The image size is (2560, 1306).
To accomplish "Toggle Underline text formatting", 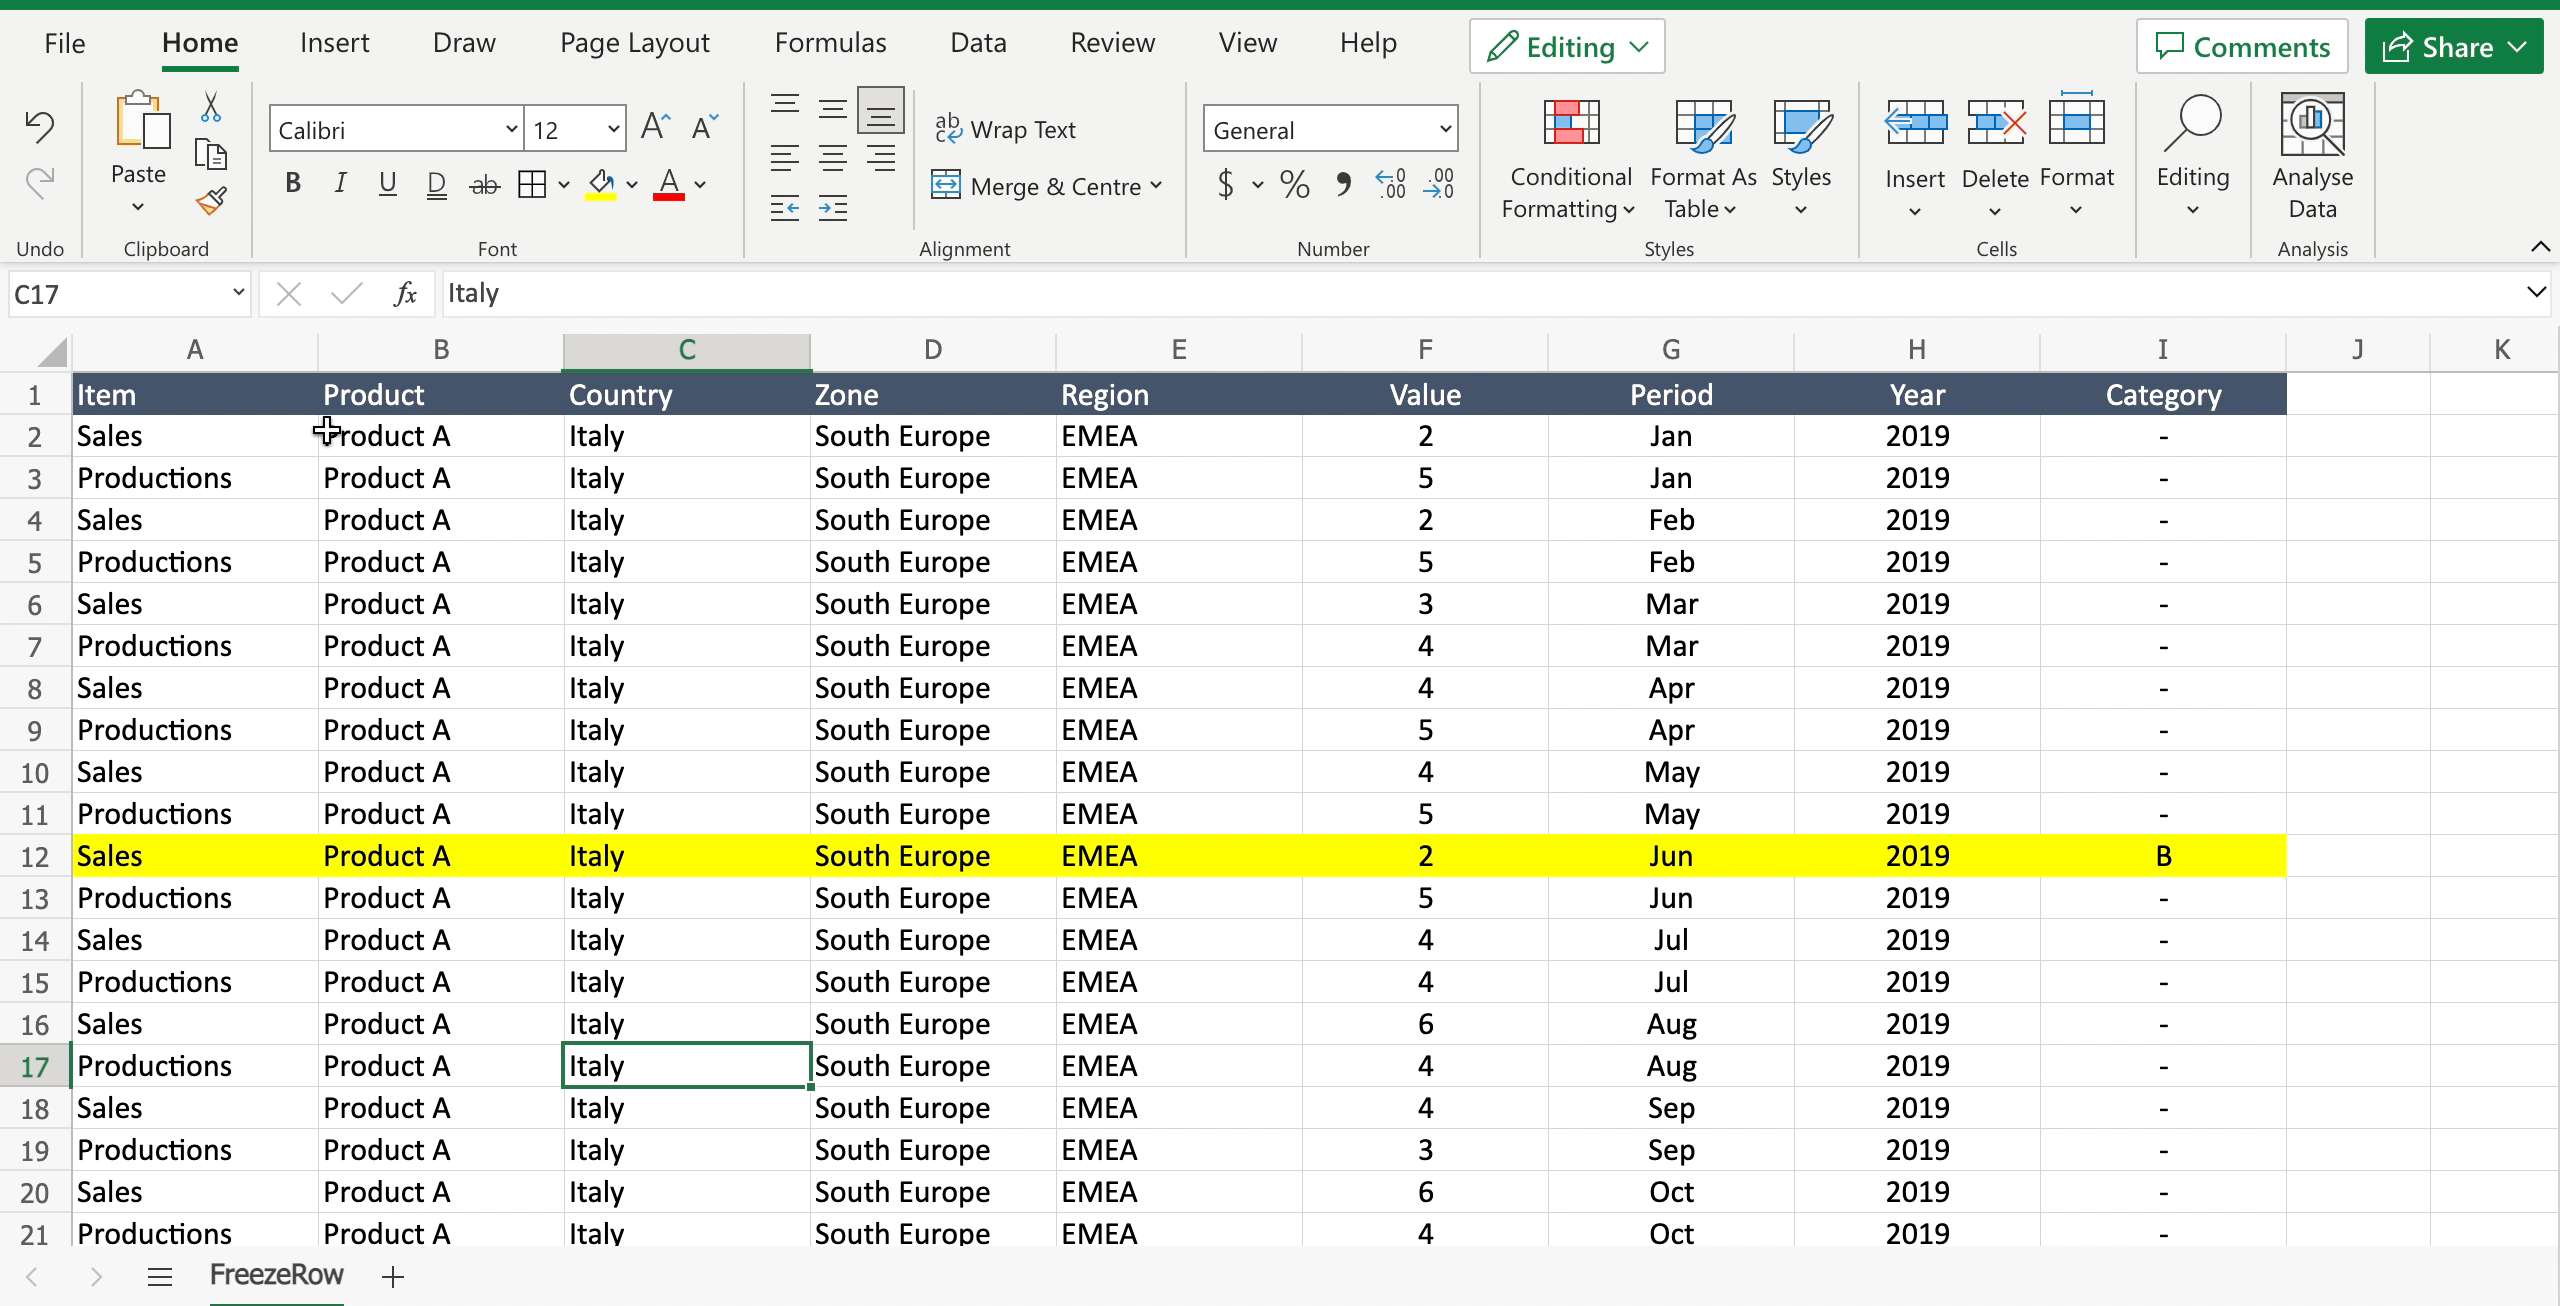I will [x=386, y=182].
